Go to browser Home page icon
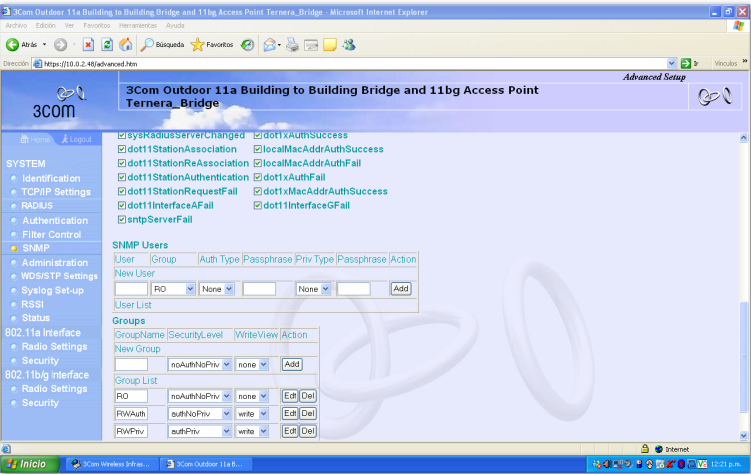Viewport: 751px width, 474px height. coord(125,44)
